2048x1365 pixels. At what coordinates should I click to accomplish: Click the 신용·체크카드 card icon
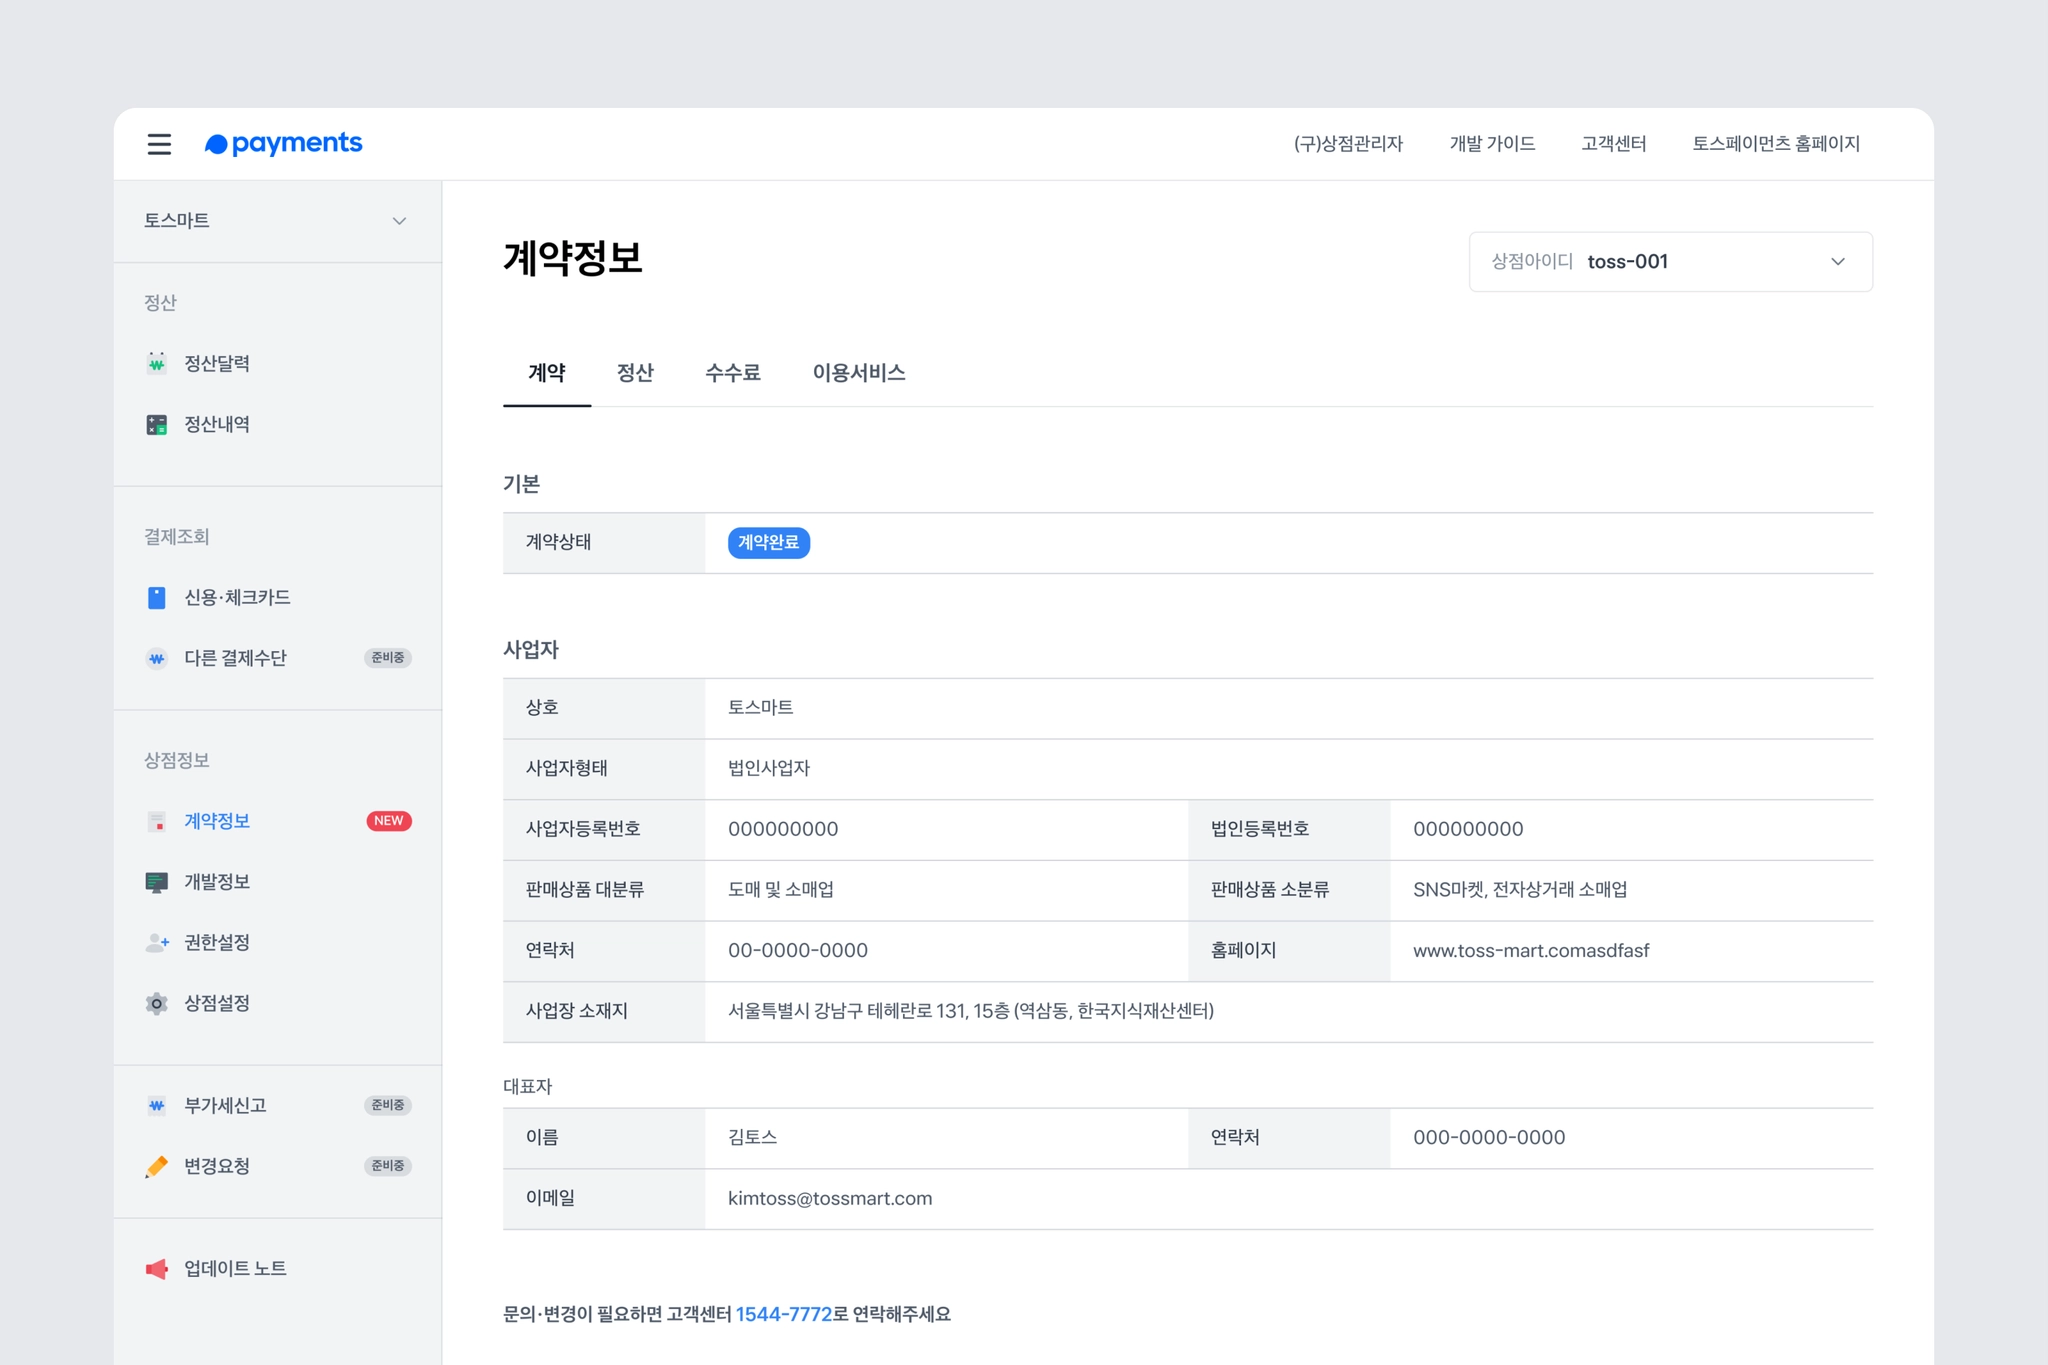157,597
